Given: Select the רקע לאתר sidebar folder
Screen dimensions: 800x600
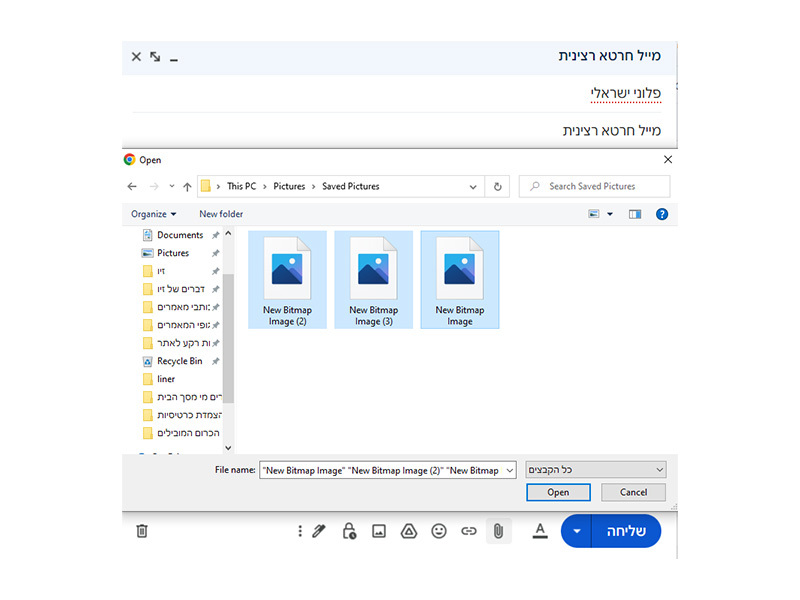Looking at the screenshot, I should click(184, 343).
